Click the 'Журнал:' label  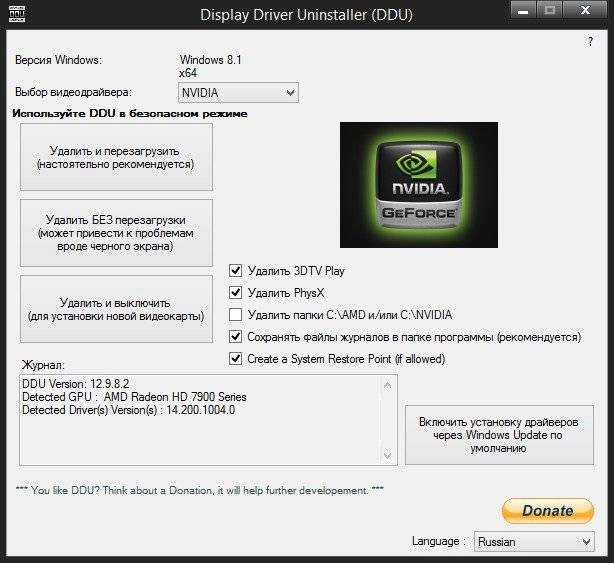(43, 365)
